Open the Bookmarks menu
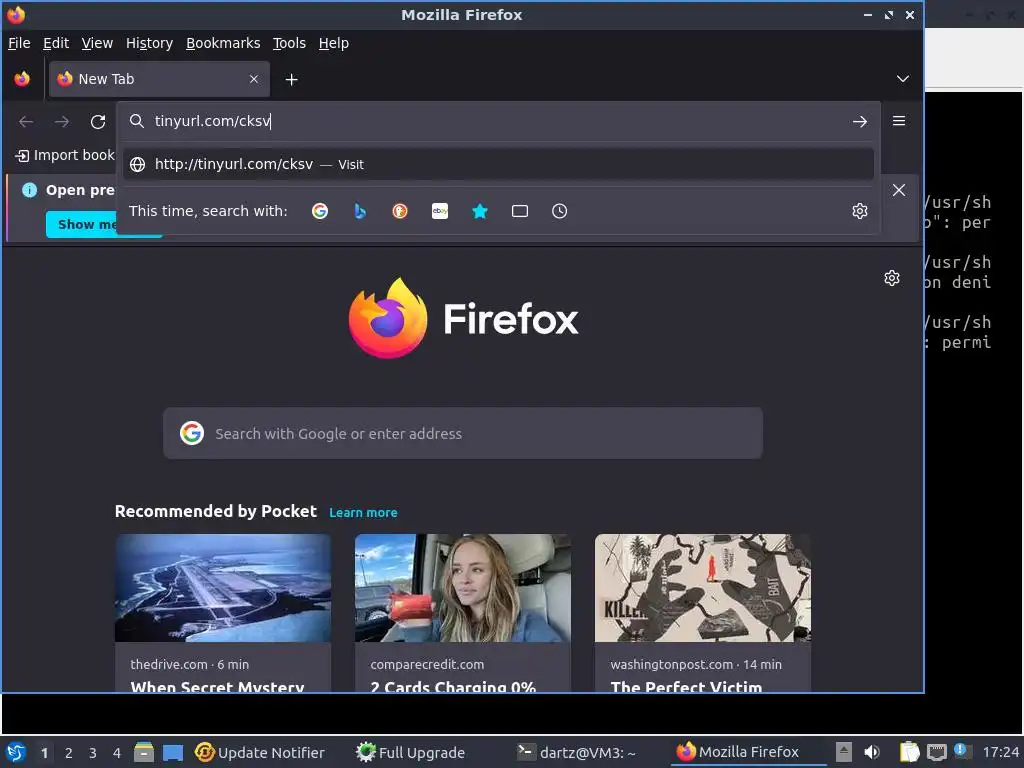1024x768 pixels. (x=223, y=43)
